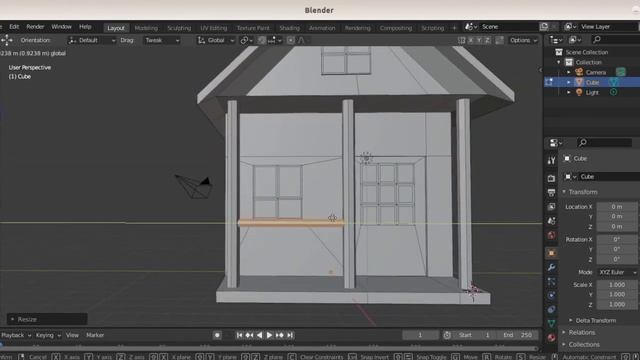Open the Global transform orientation dropdown
The width and height of the screenshot is (640, 360).
pyautogui.click(x=216, y=40)
